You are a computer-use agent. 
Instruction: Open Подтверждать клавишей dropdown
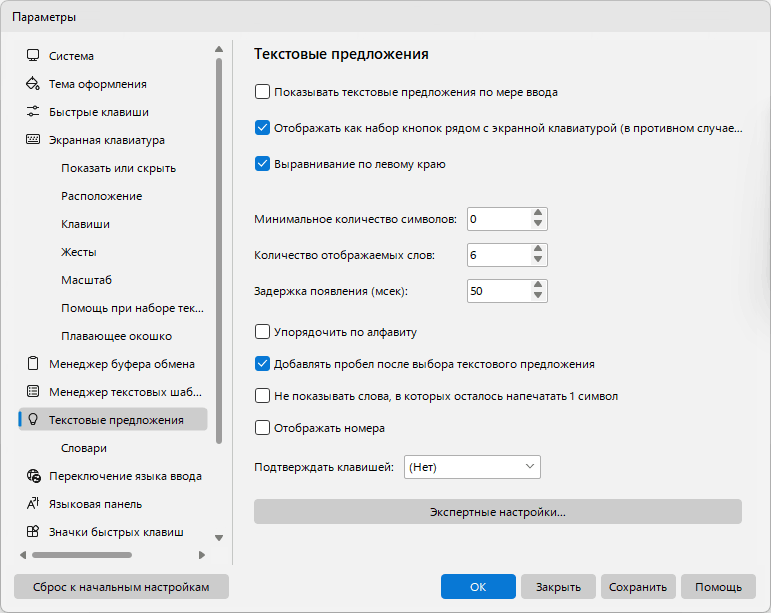click(472, 467)
